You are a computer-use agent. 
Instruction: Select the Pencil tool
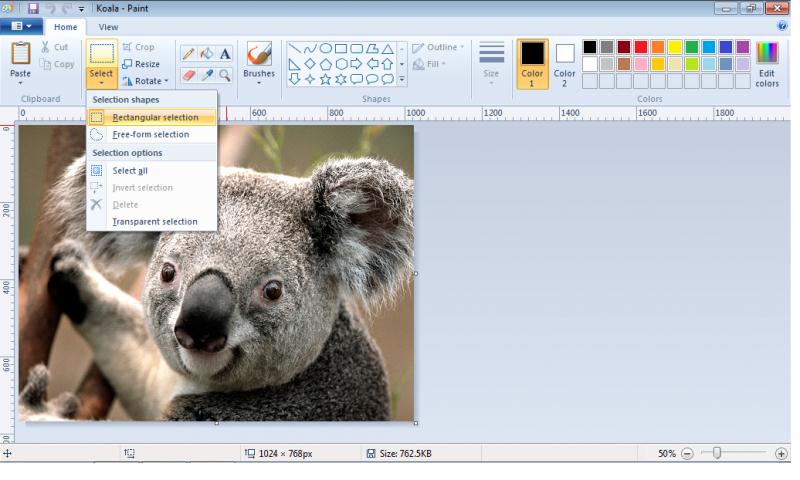tap(188, 54)
